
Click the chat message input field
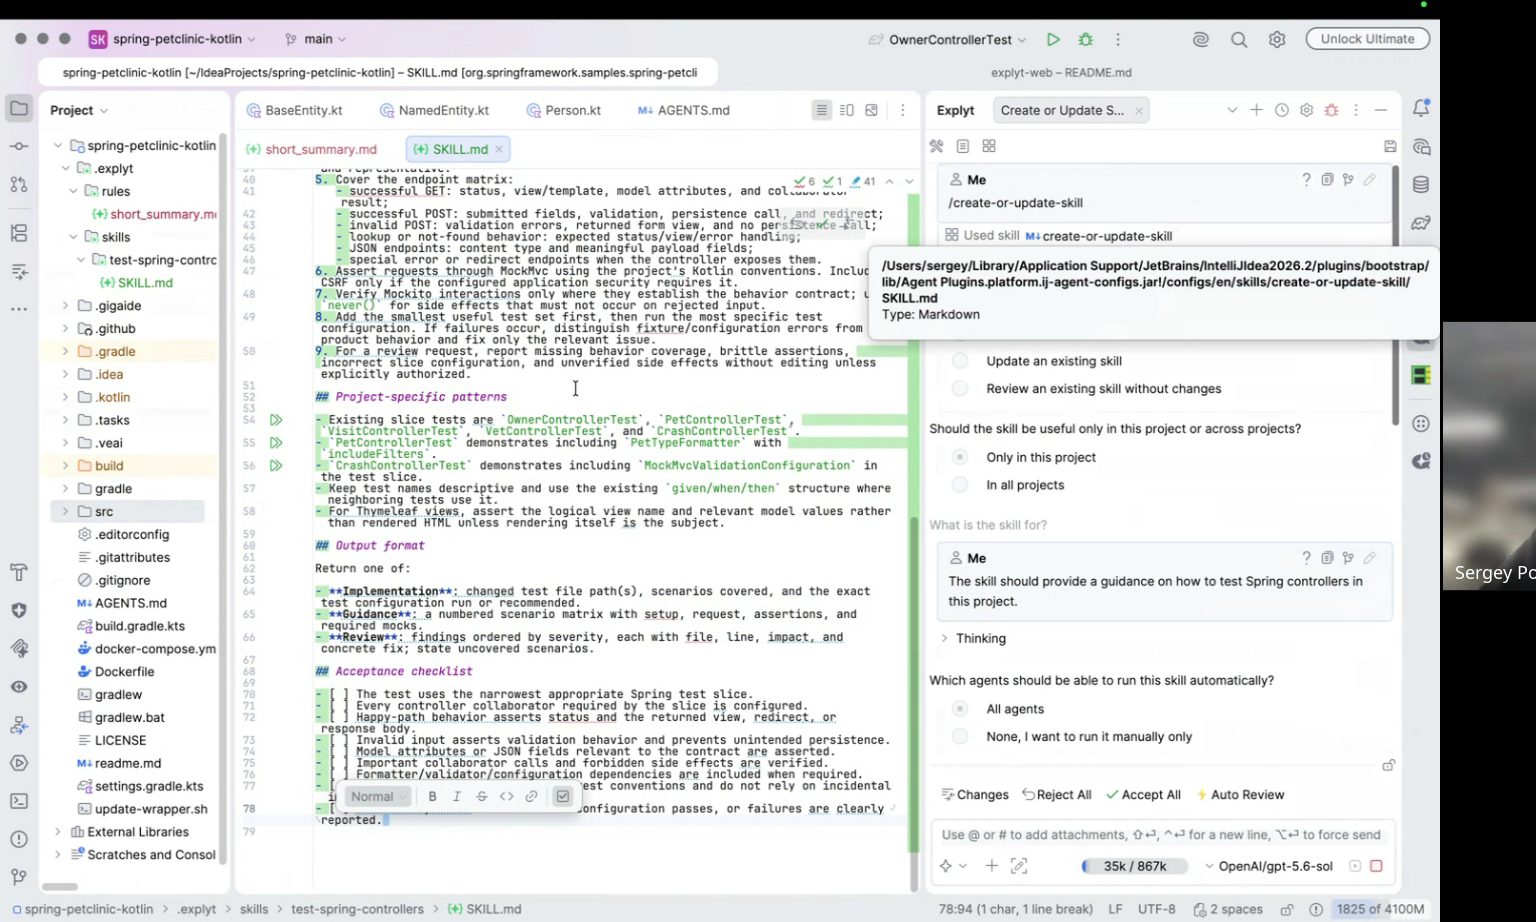click(x=1161, y=835)
